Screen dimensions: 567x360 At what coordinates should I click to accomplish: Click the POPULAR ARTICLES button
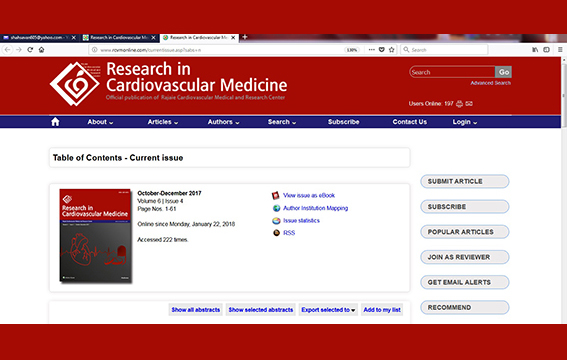click(x=465, y=232)
